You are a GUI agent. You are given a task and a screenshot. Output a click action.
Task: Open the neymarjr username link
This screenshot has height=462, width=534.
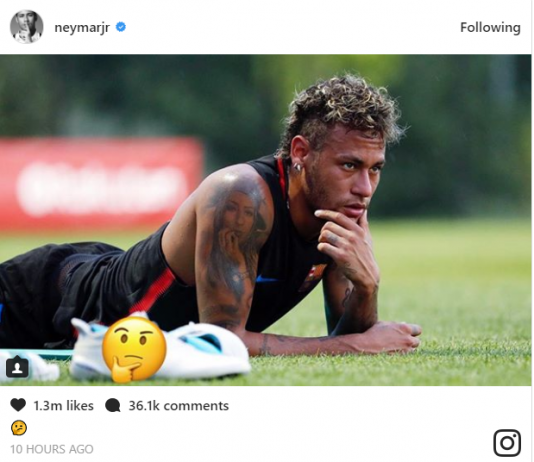[x=82, y=28]
